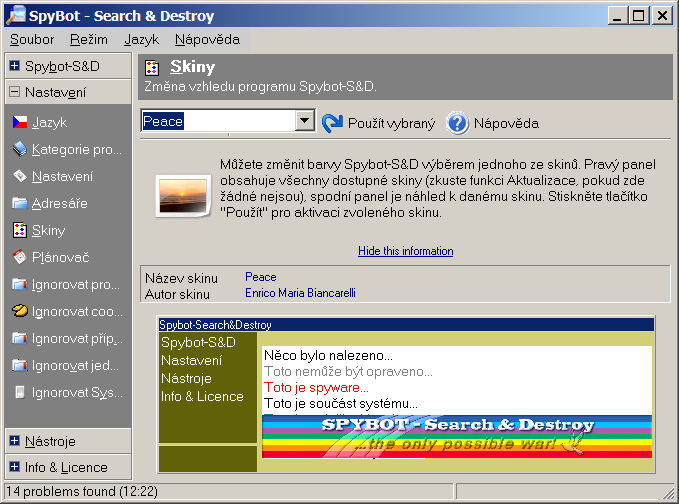The width and height of the screenshot is (679, 504).
Task: Open Kategorie pro... in sidebar
Action: (77, 149)
